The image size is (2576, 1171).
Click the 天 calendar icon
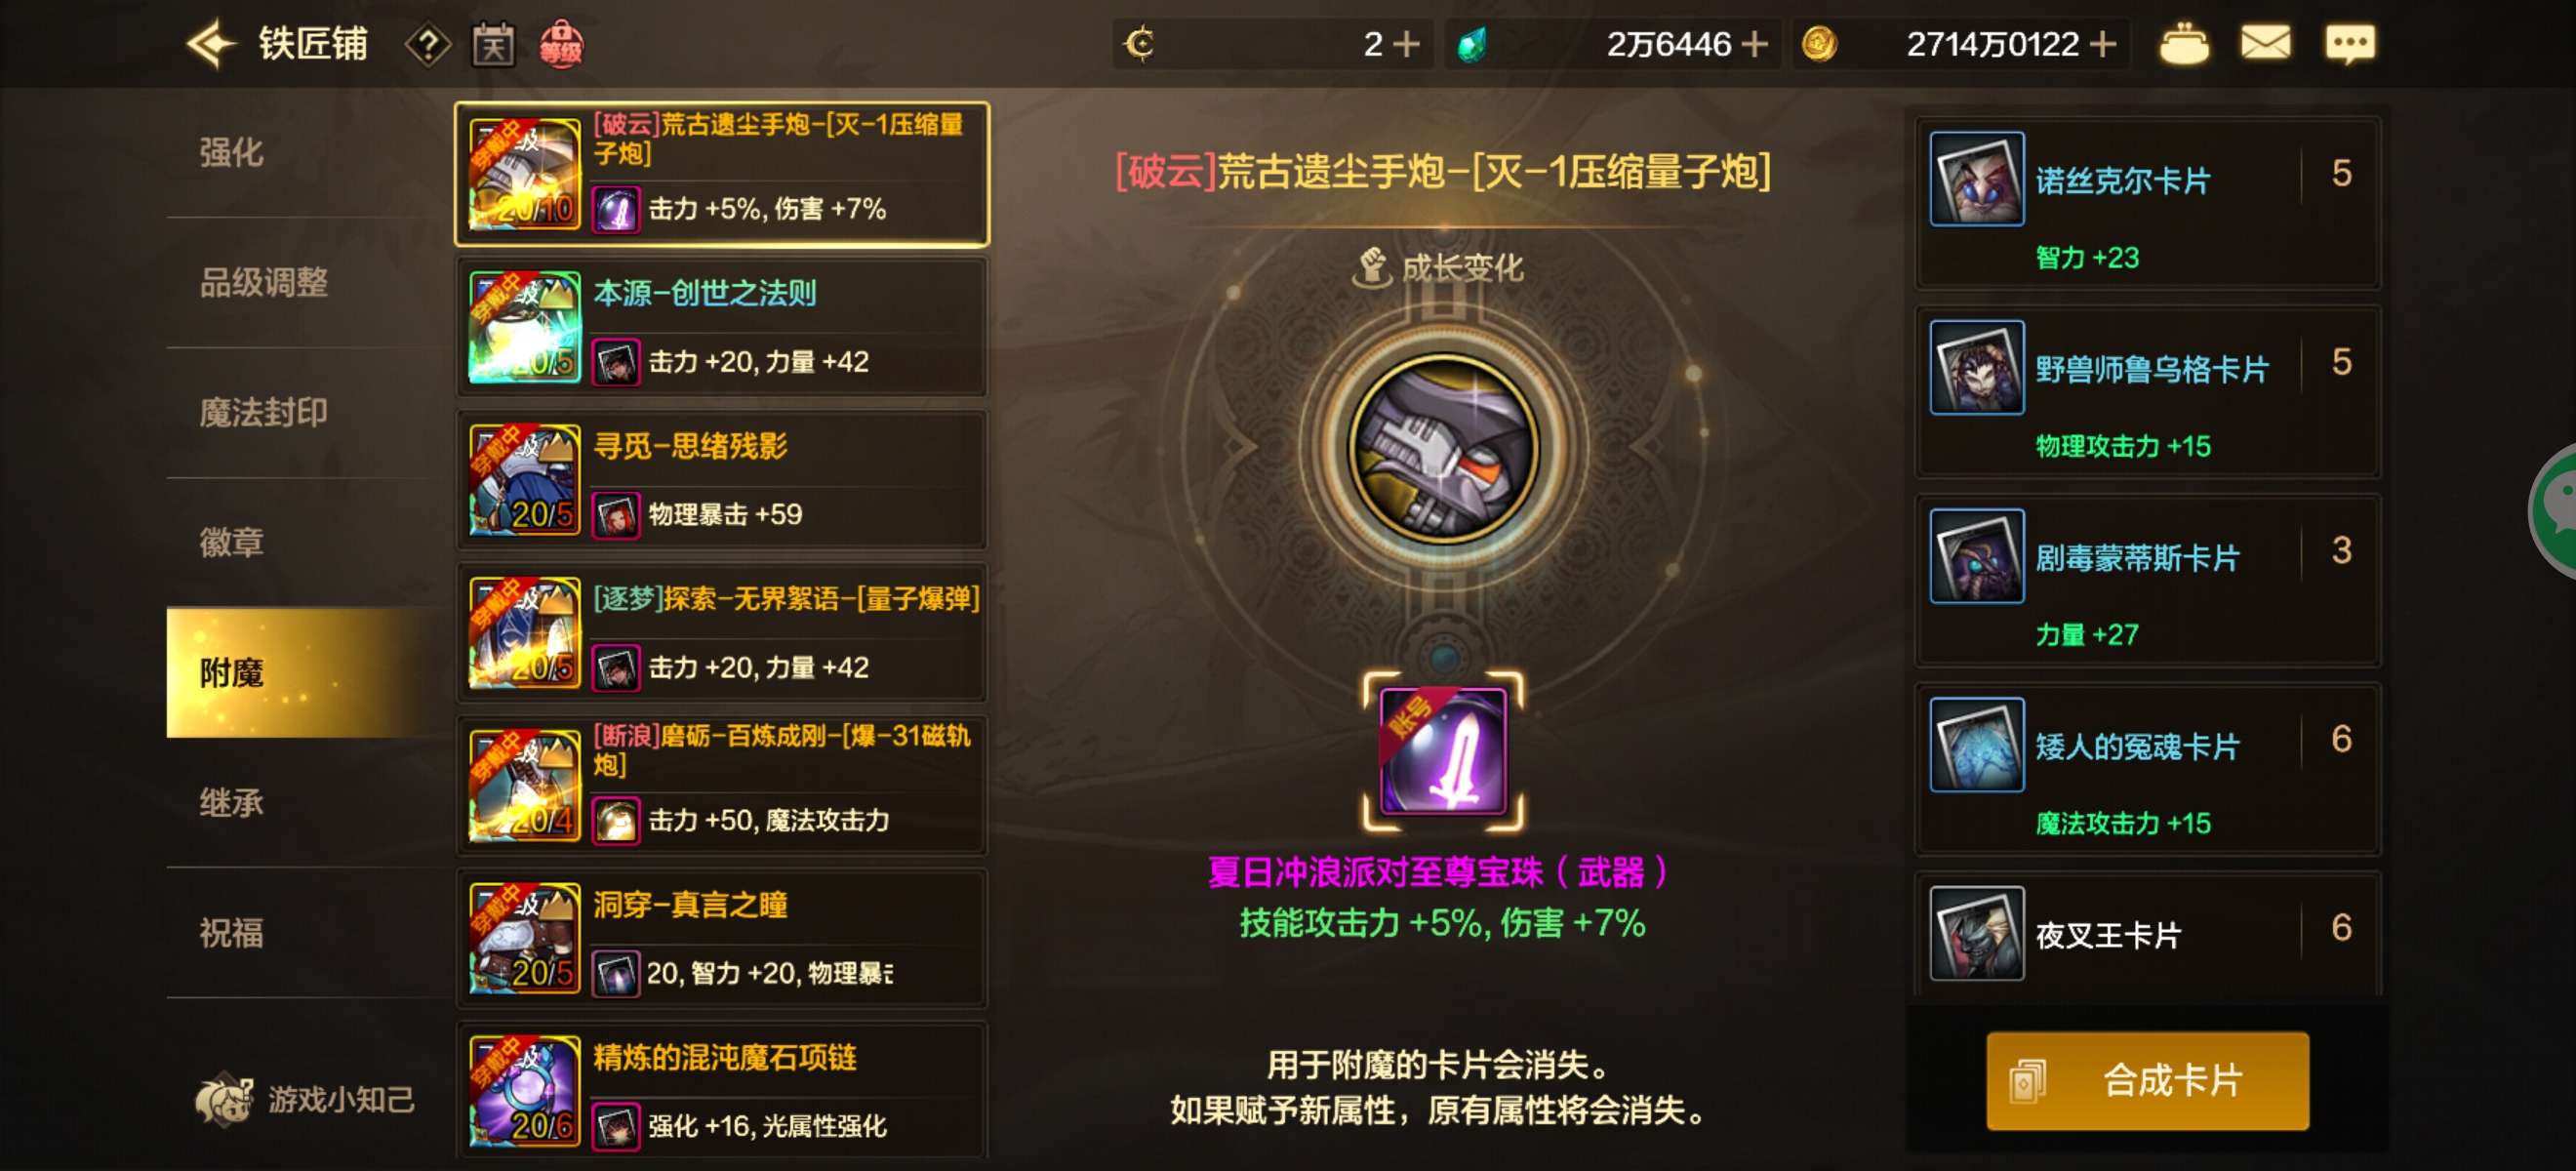click(493, 45)
